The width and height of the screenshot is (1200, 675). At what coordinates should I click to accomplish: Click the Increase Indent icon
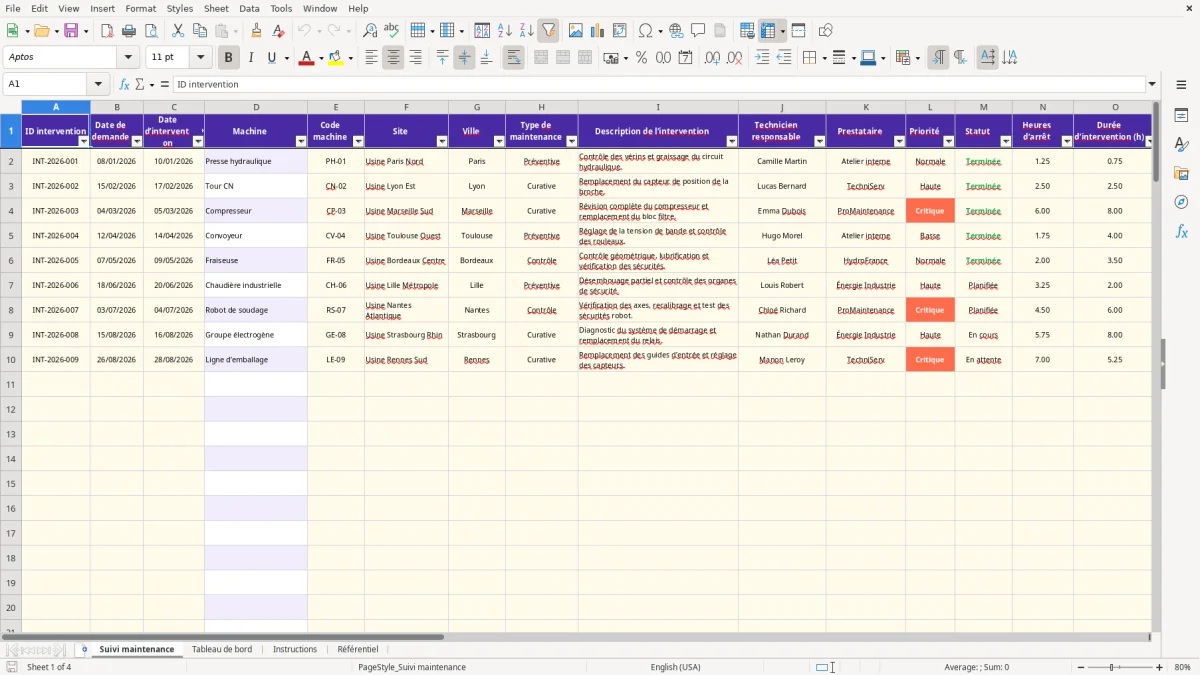763,58
